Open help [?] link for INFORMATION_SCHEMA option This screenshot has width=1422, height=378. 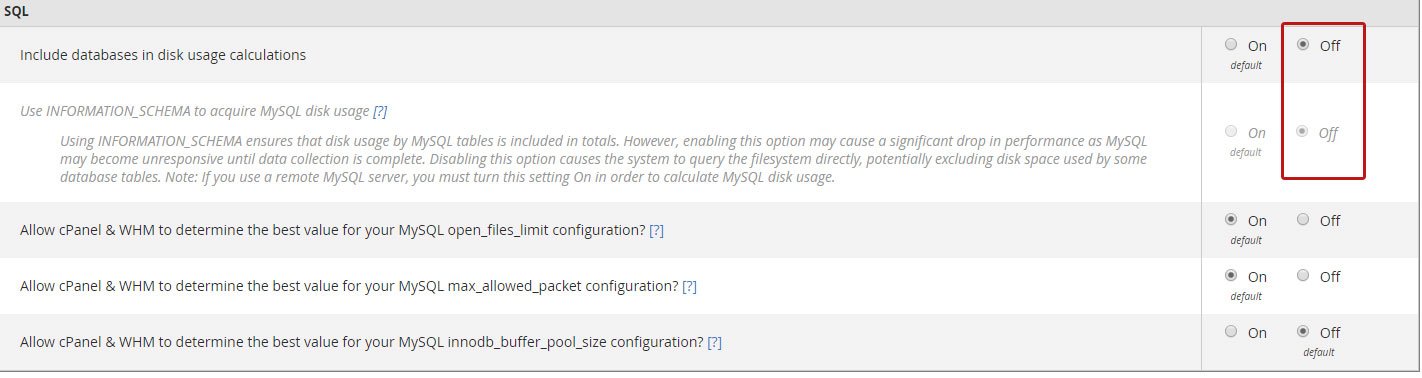pyautogui.click(x=380, y=111)
